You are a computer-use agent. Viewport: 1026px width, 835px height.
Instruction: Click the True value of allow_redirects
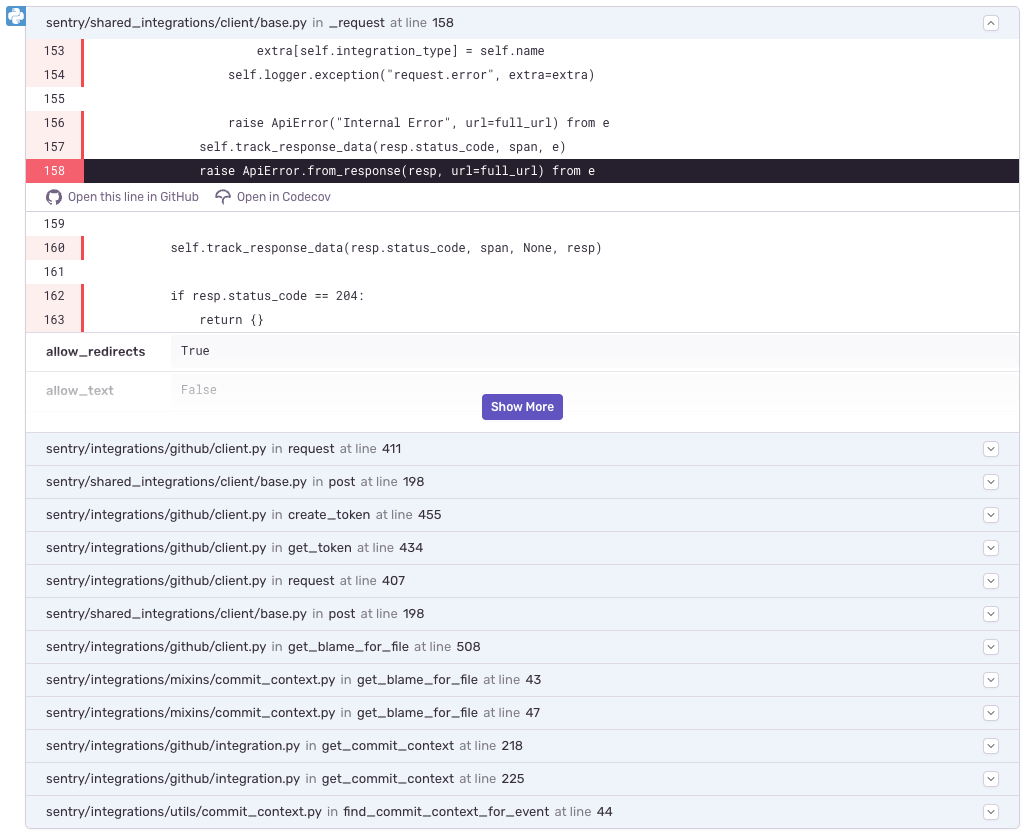pyautogui.click(x=195, y=351)
